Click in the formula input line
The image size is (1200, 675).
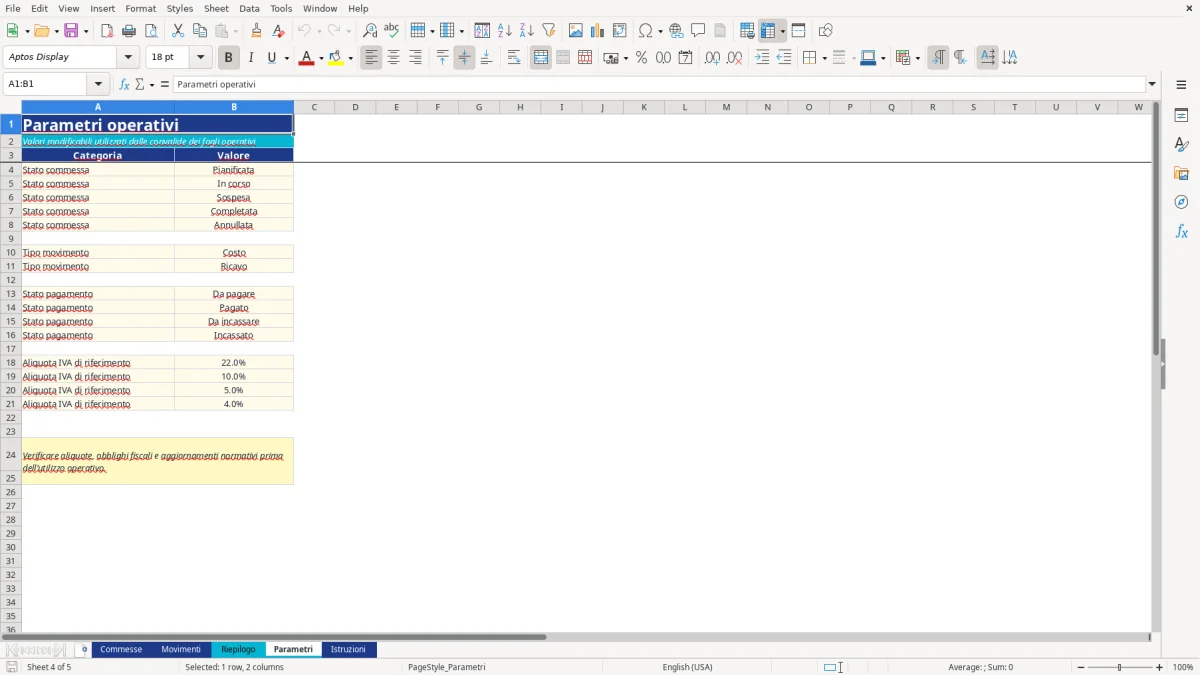[659, 84]
